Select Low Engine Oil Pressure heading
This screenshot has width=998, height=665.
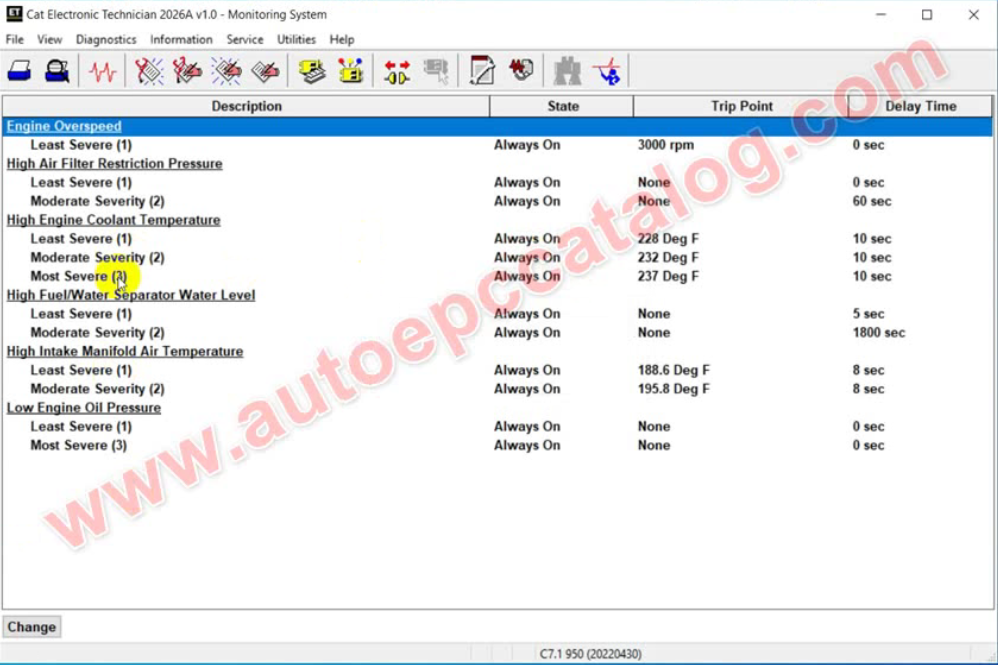(x=83, y=408)
